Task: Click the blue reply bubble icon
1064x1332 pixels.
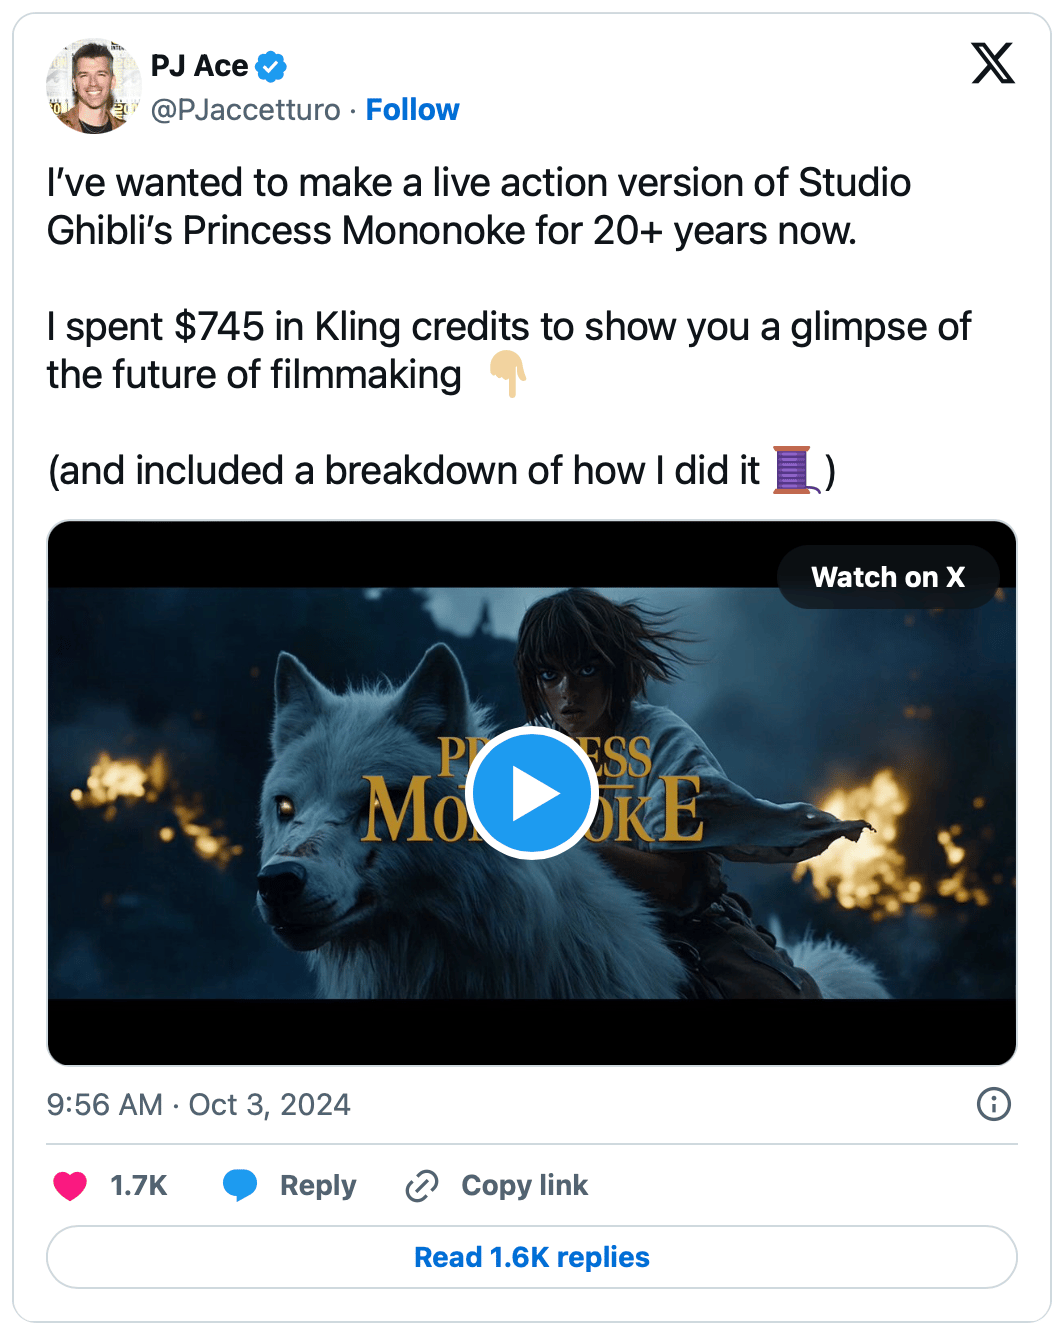Action: (x=240, y=1185)
